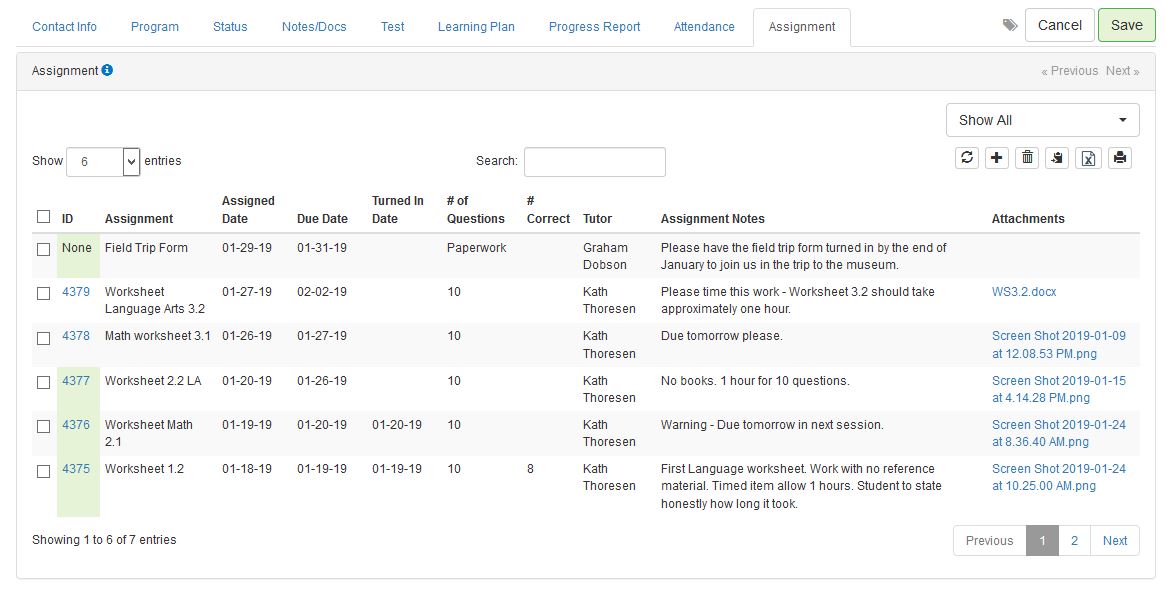The width and height of the screenshot is (1166, 594).
Task: Click the tags icon beside Cancel
Action: coord(1010,25)
